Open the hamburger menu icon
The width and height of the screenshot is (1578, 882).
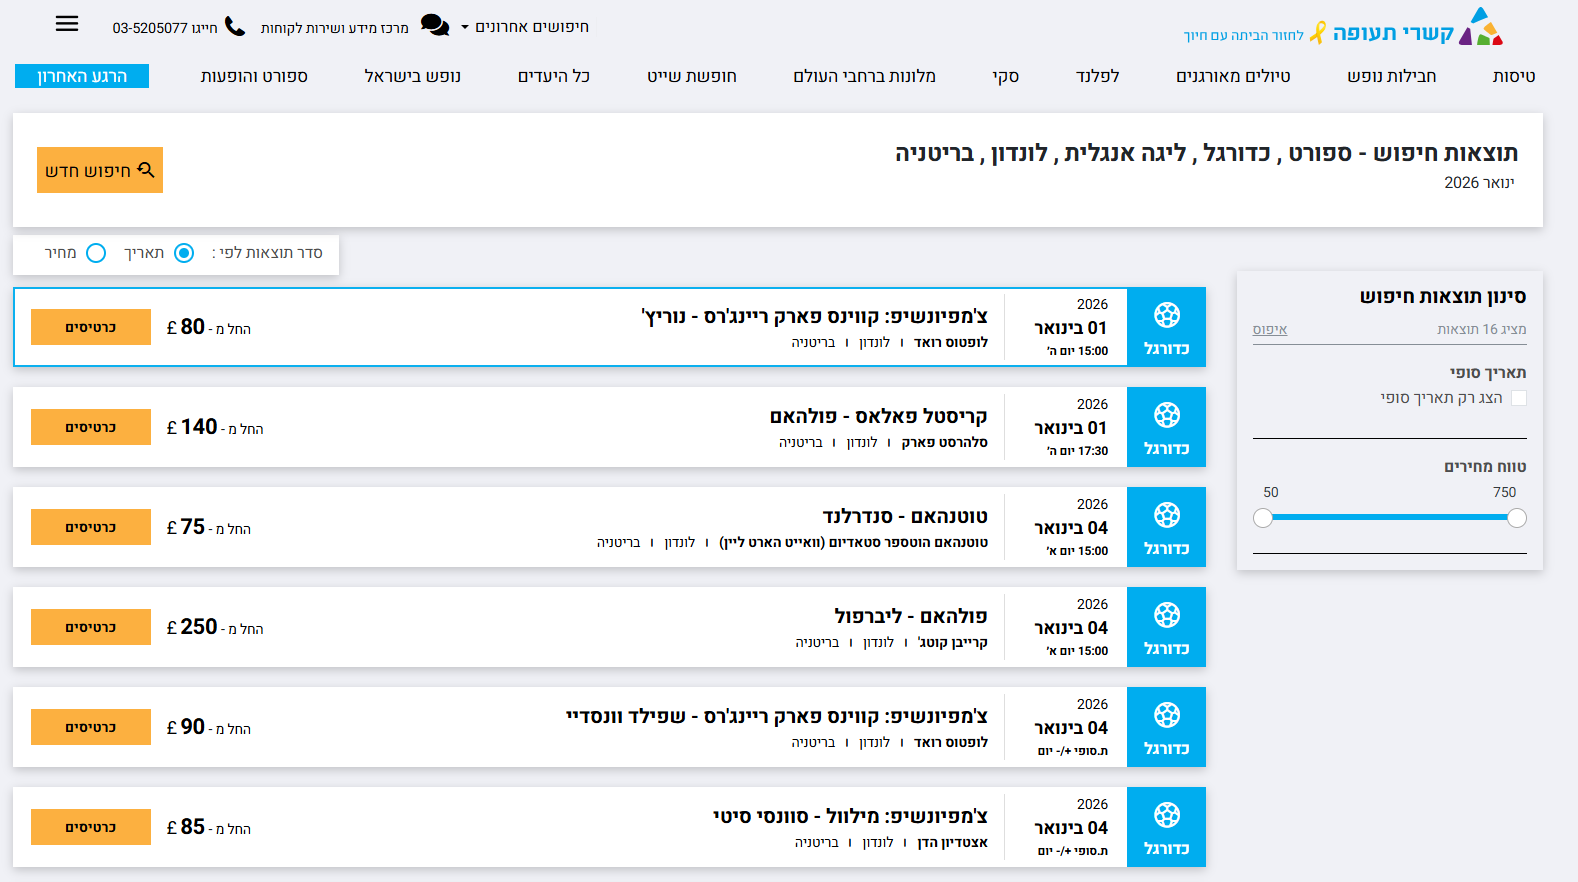pos(67,24)
